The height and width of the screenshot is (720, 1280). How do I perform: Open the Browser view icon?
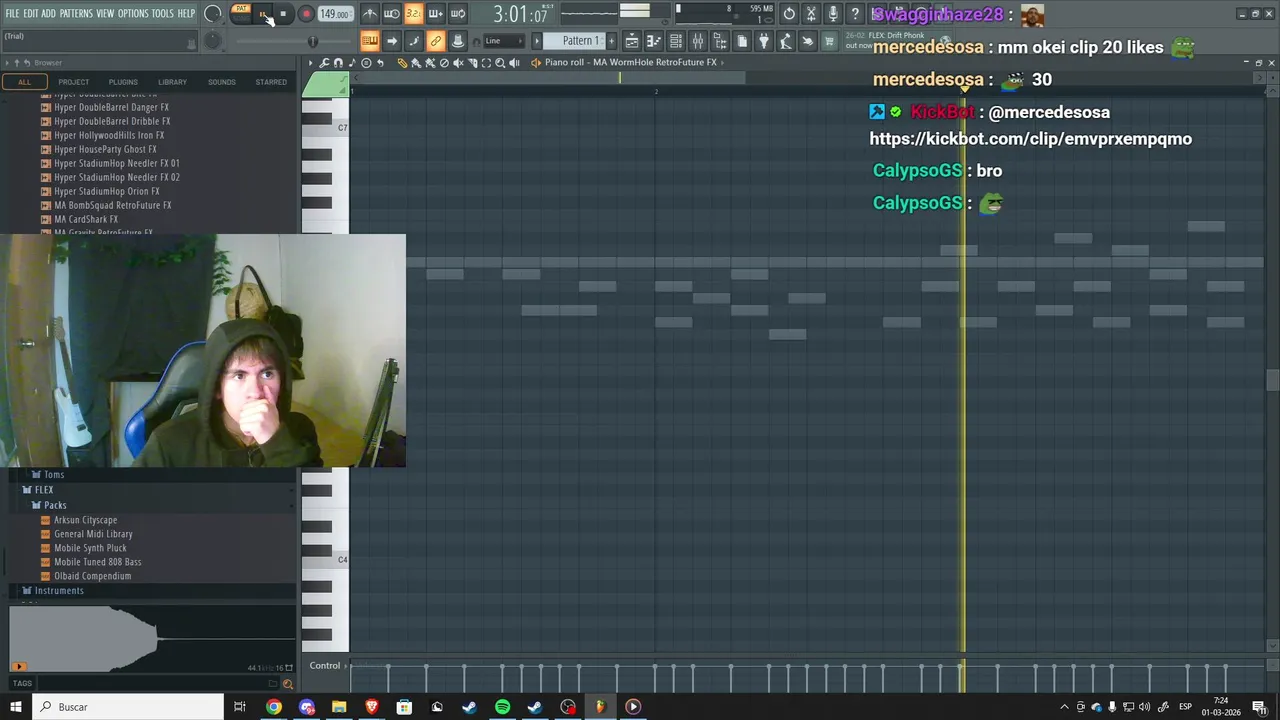[720, 41]
